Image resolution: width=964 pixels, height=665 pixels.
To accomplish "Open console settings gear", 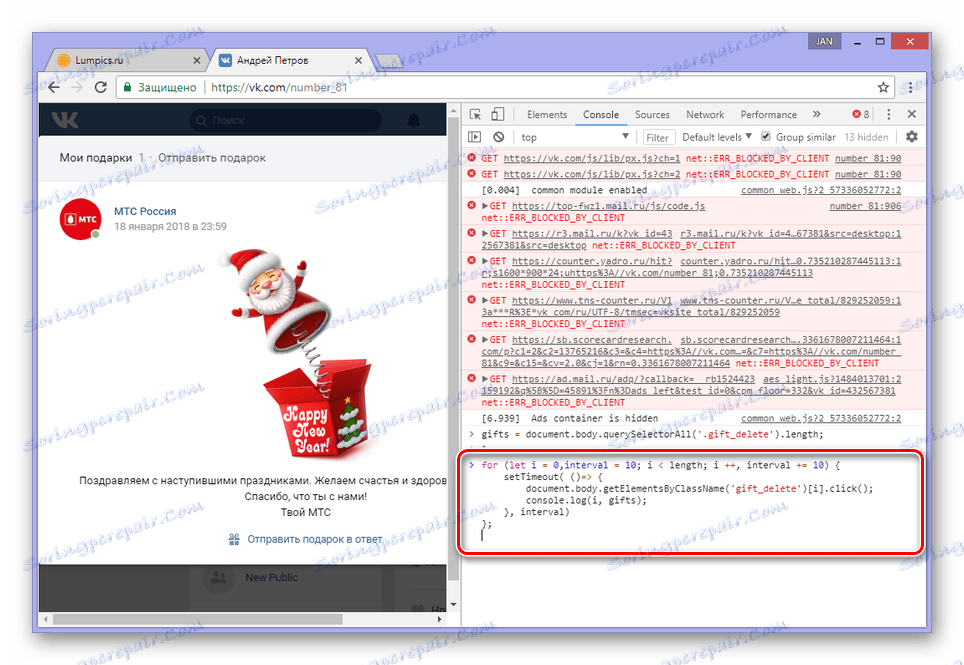I will coord(912,136).
